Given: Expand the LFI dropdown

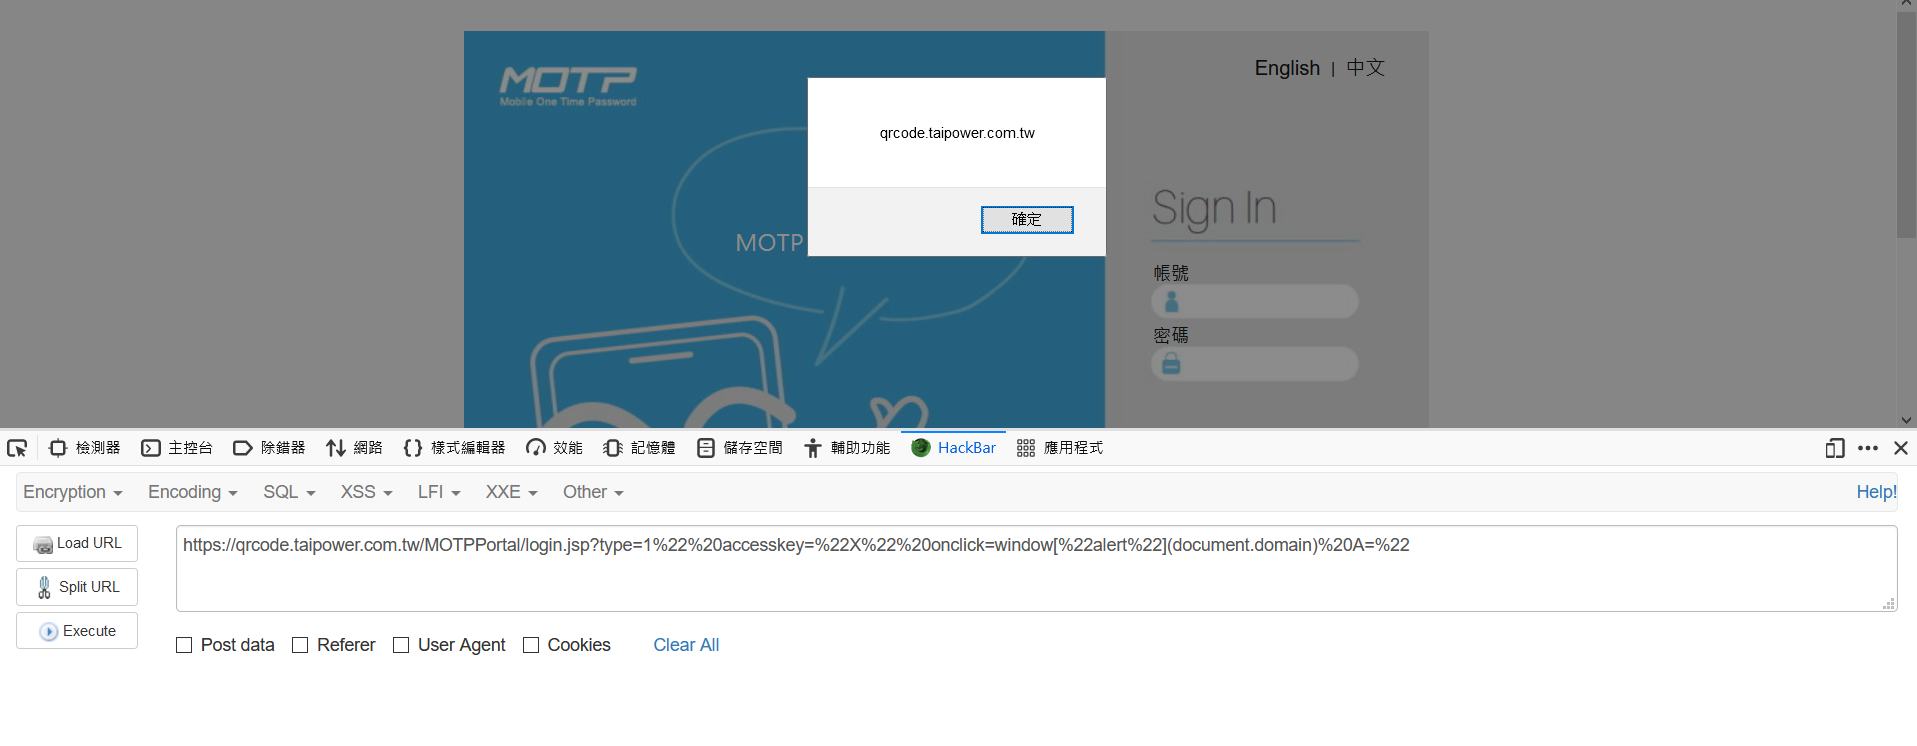Looking at the screenshot, I should (439, 492).
